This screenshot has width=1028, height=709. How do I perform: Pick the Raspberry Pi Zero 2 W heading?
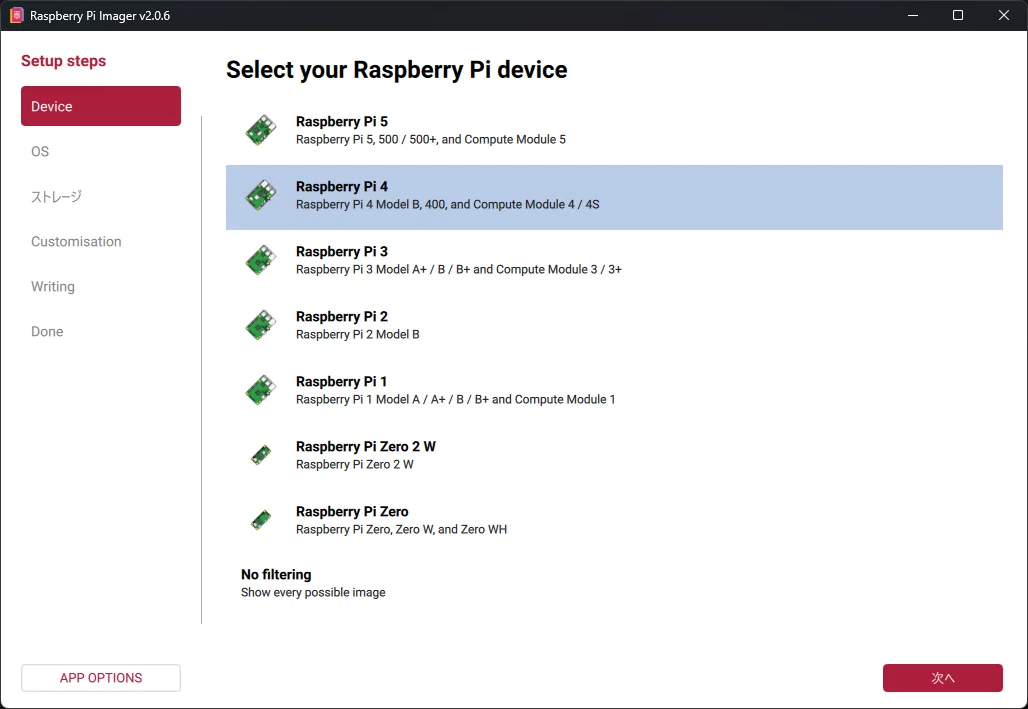click(366, 446)
